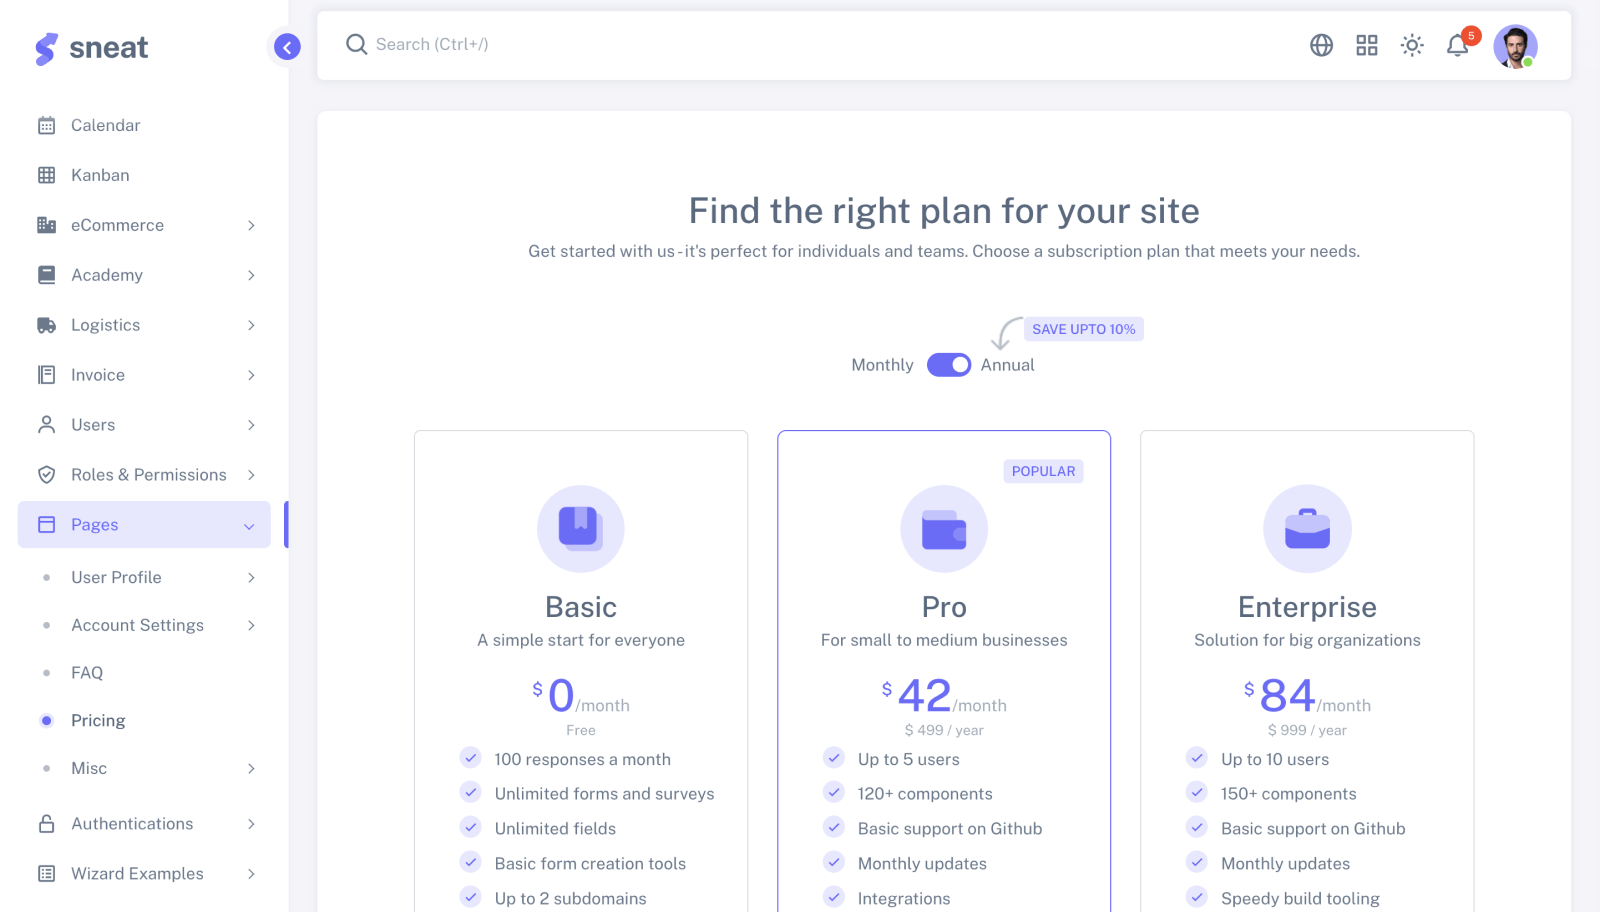Open the shortcuts grid icon
1600x912 pixels.
click(x=1366, y=45)
